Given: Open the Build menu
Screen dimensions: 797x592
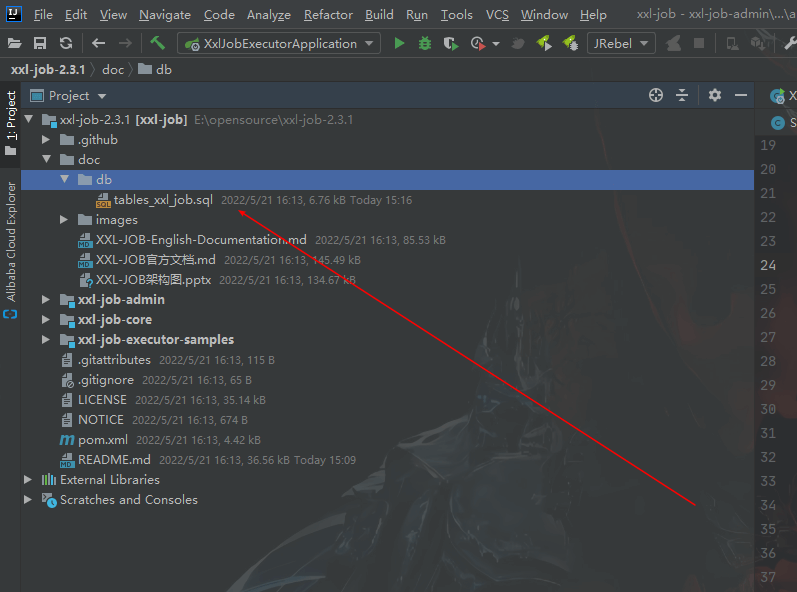Looking at the screenshot, I should (x=379, y=15).
